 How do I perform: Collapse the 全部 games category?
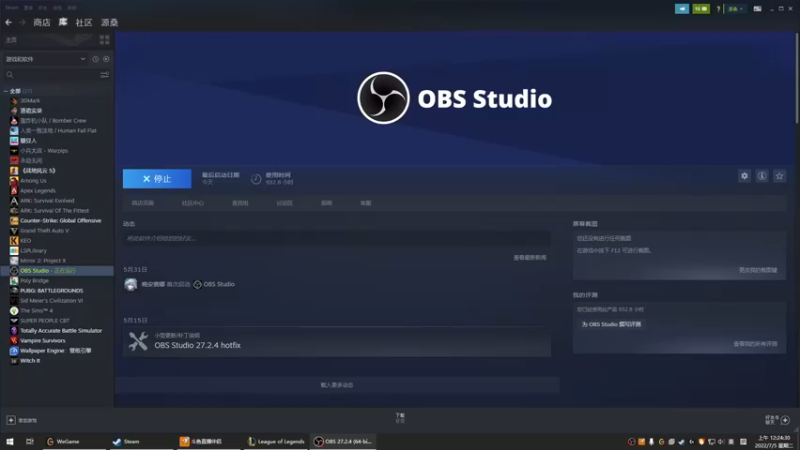(6, 91)
